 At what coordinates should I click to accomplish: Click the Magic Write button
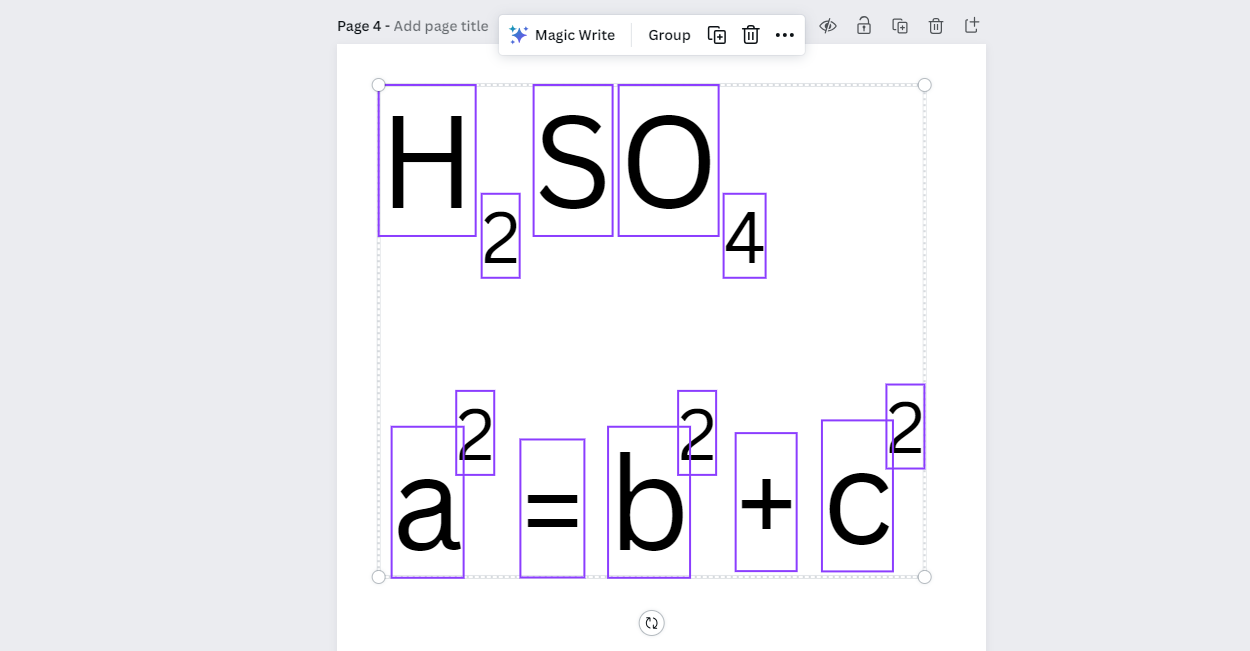point(562,35)
